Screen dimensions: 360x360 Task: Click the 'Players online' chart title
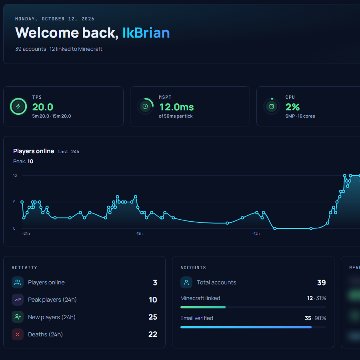(33, 151)
